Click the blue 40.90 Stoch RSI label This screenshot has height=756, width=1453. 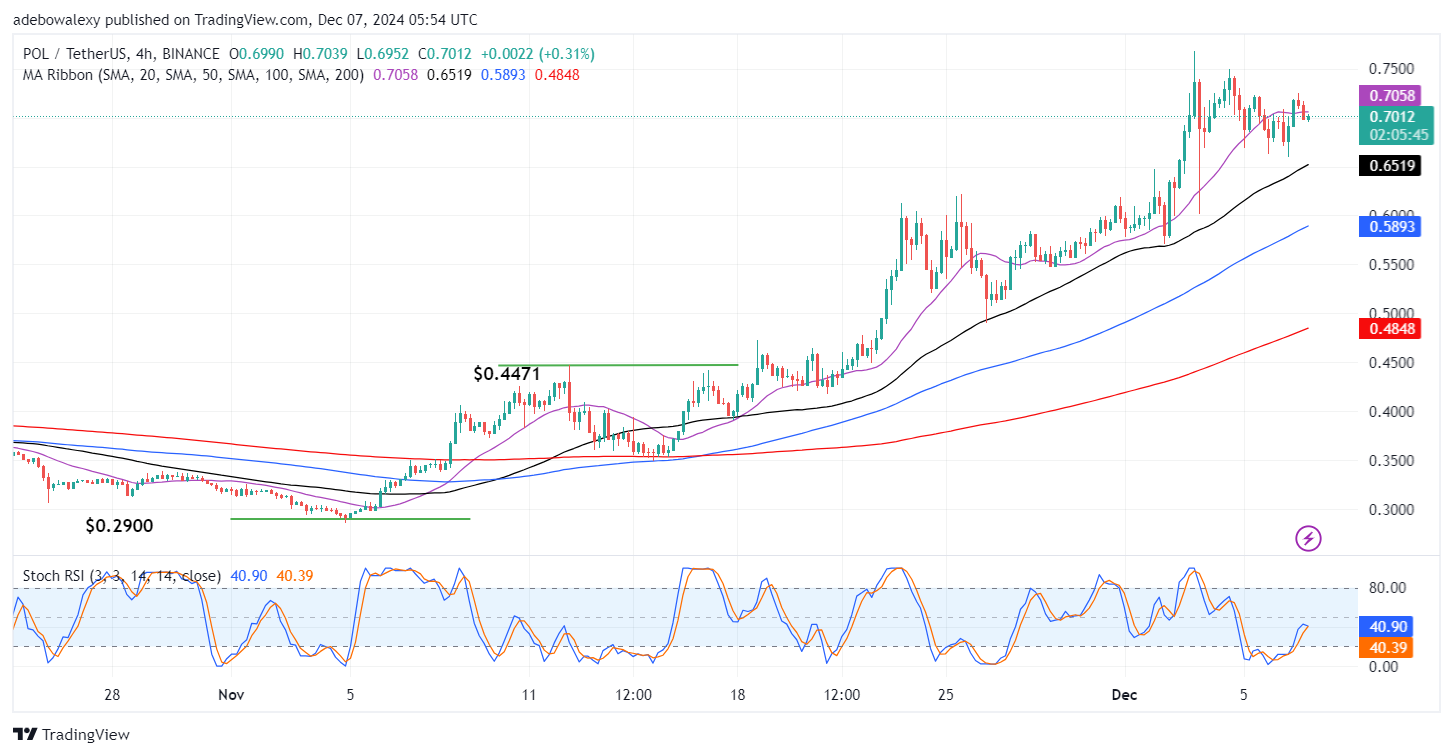1386,627
